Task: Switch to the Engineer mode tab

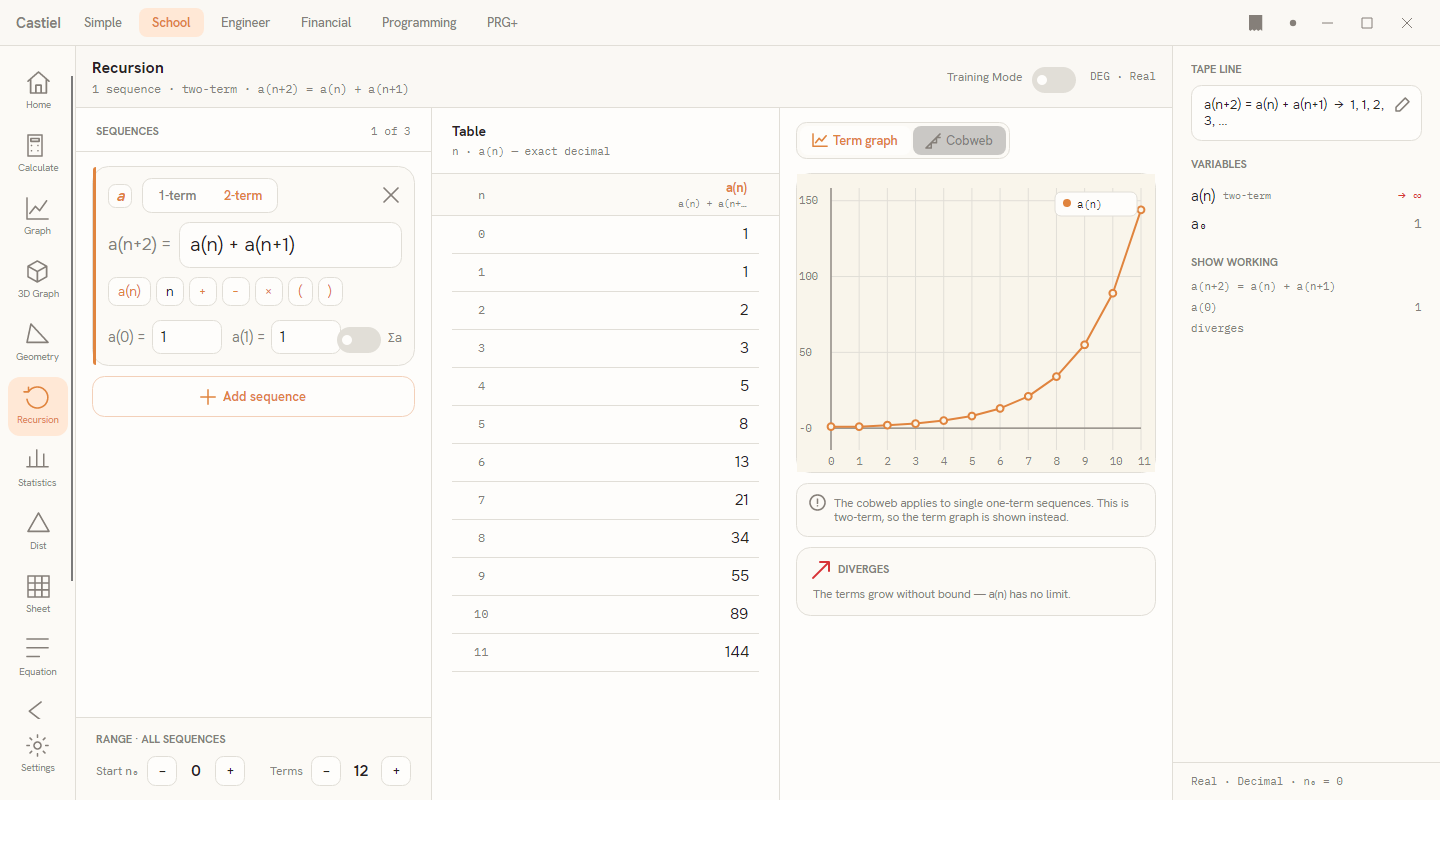Action: [245, 22]
